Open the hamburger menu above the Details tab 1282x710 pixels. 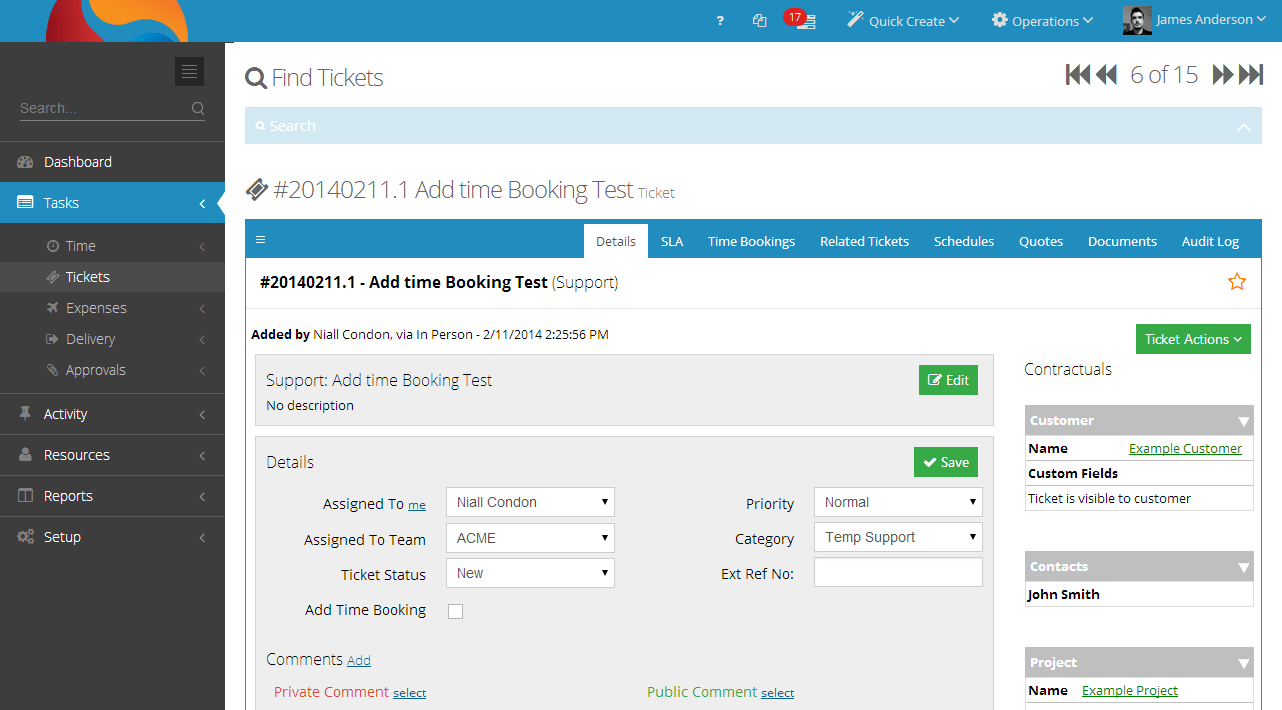pos(260,239)
